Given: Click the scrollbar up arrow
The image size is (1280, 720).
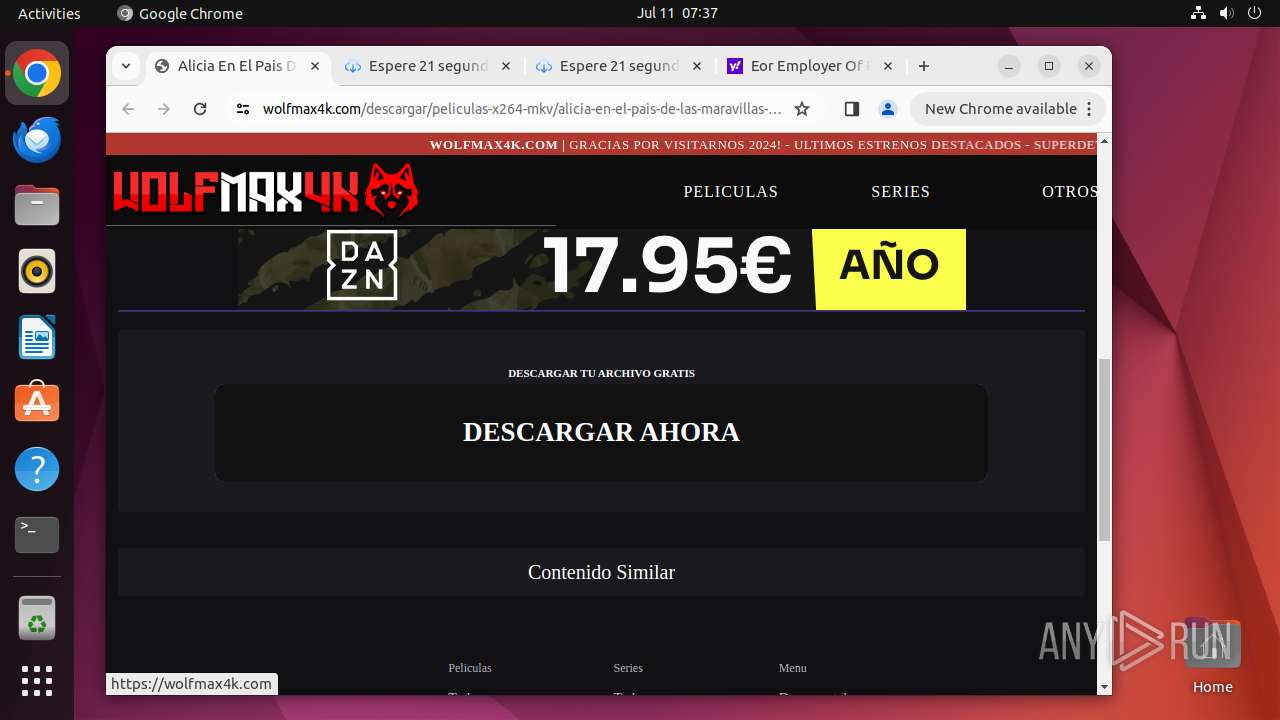Looking at the screenshot, I should click(1104, 141).
